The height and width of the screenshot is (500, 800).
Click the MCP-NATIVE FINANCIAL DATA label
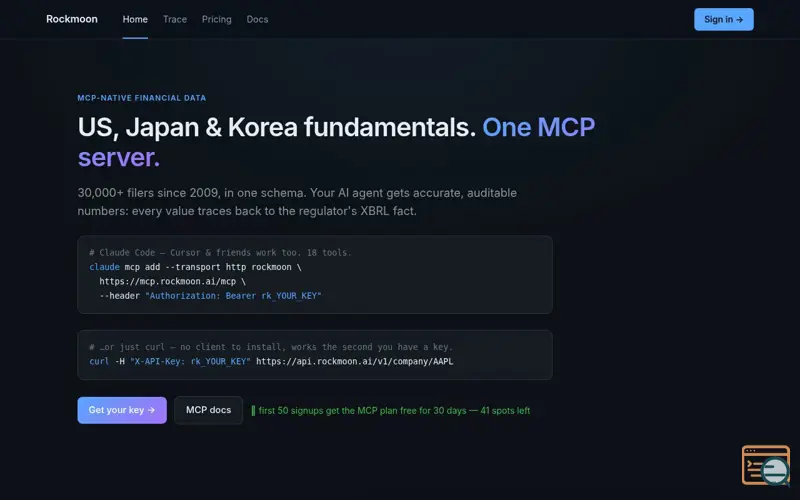click(x=142, y=98)
